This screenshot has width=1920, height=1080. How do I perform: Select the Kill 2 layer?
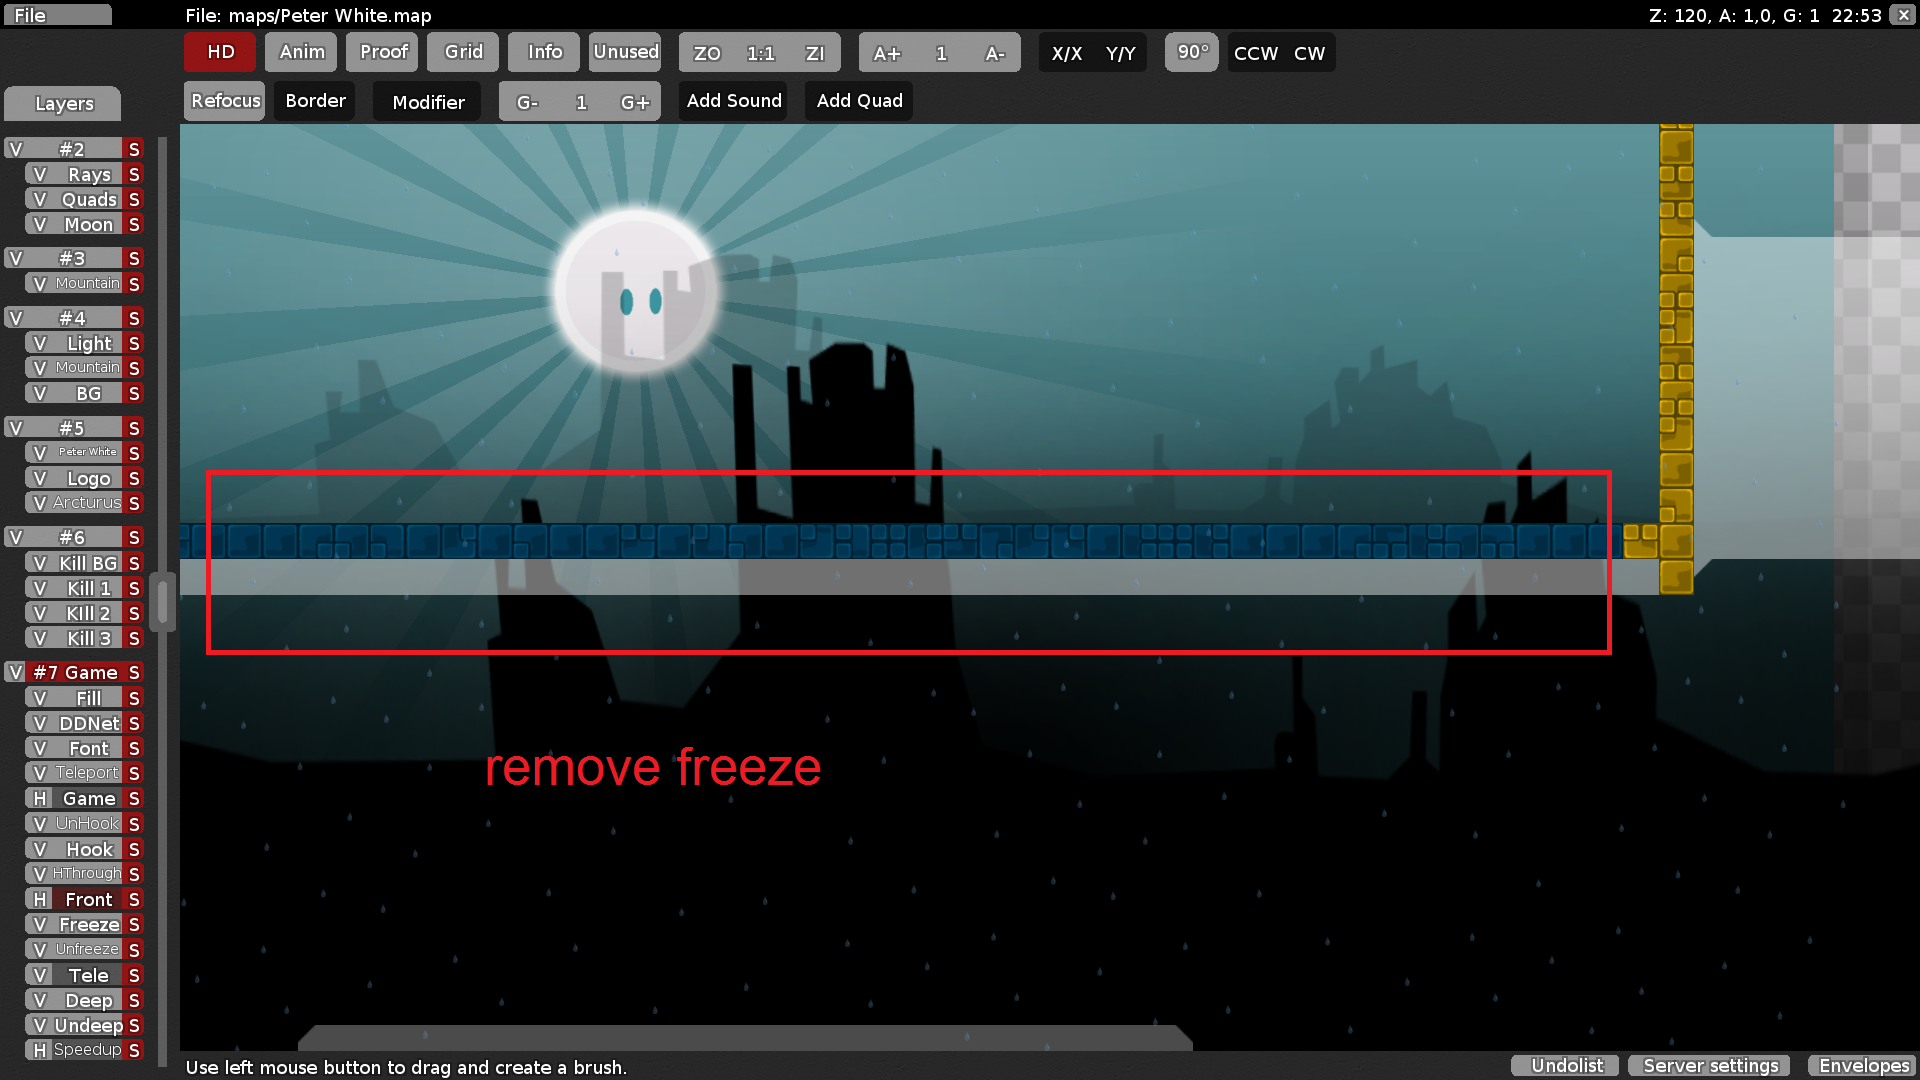pos(88,613)
